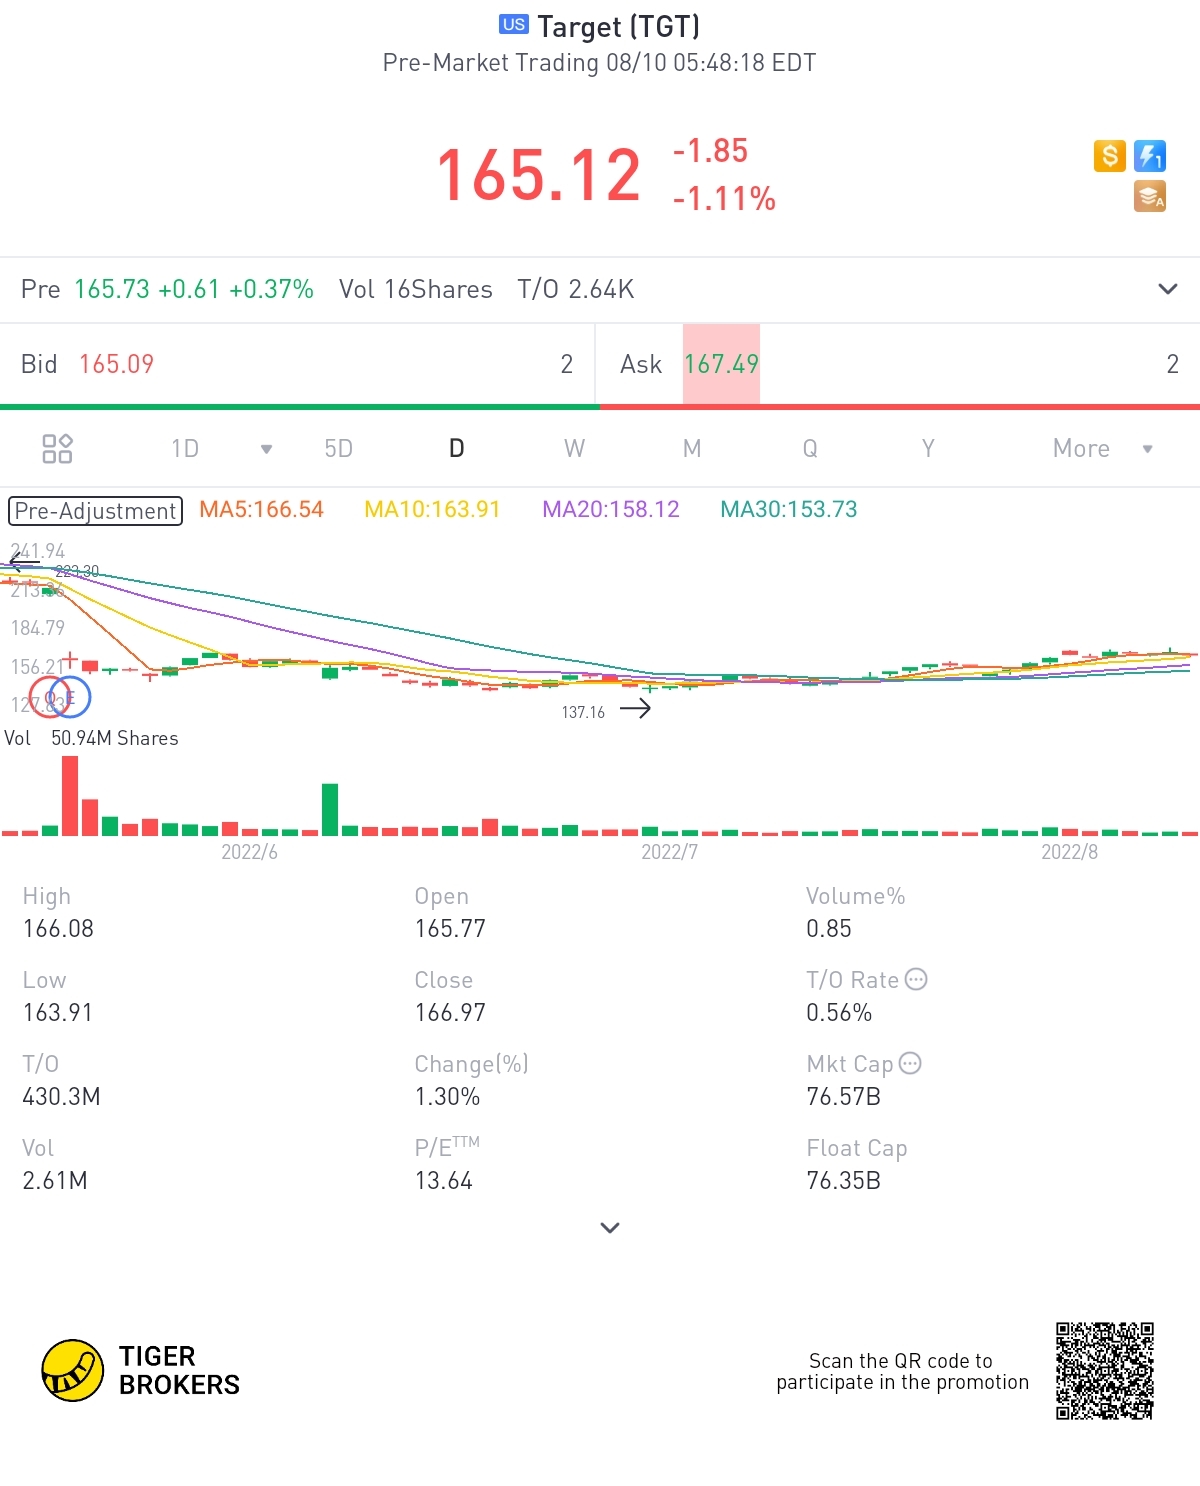The height and width of the screenshot is (1486, 1200).
Task: Select the M monthly chart tab
Action: [x=692, y=449]
